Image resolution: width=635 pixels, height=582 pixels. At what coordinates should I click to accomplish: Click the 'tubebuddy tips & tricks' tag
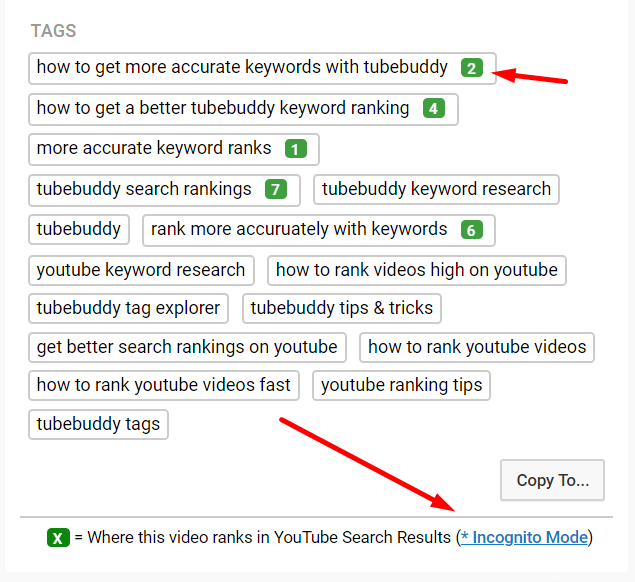tap(342, 308)
